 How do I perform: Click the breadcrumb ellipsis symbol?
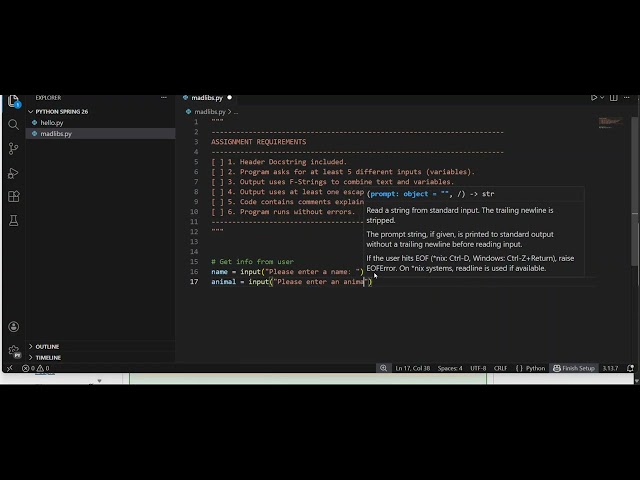[236, 112]
